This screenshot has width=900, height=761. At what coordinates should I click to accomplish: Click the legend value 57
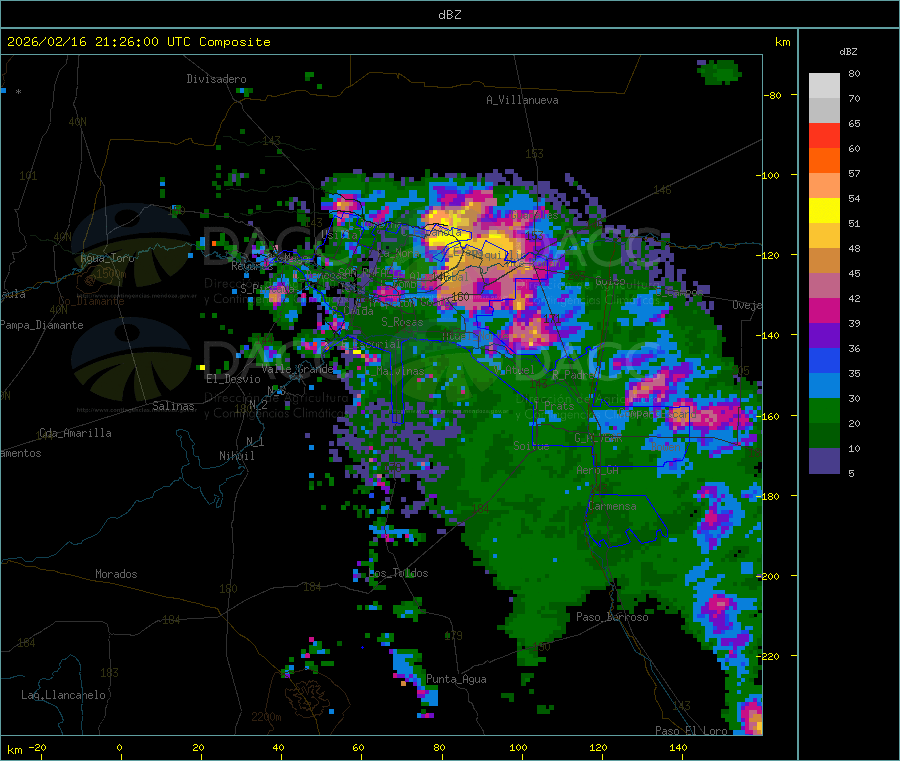854,173
